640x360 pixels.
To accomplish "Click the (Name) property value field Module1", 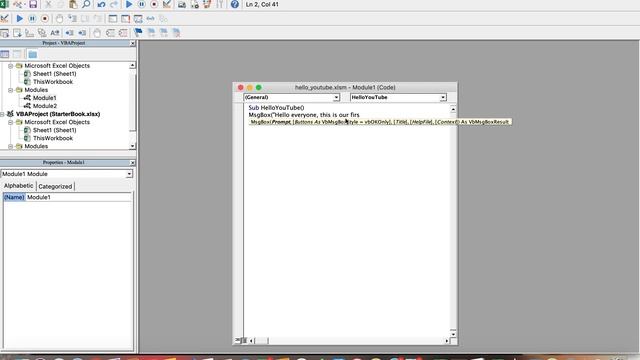I will click(x=79, y=197).
